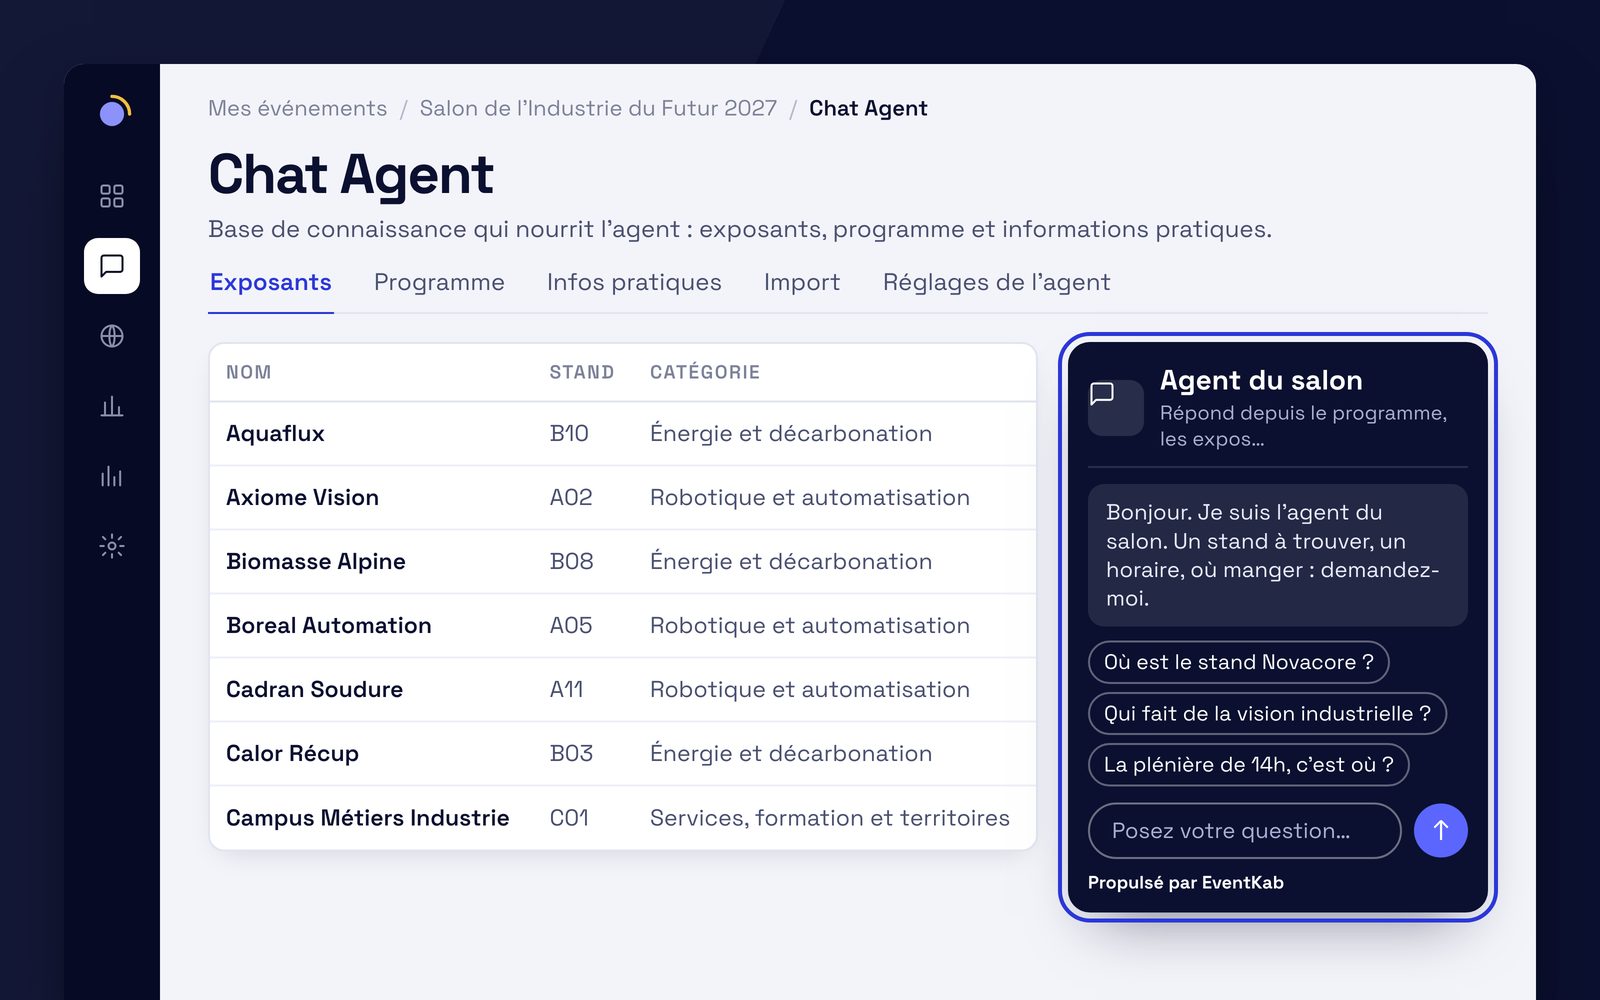Viewport: 1600px width, 1000px height.
Task: Click the STAND column header
Action: coord(582,372)
